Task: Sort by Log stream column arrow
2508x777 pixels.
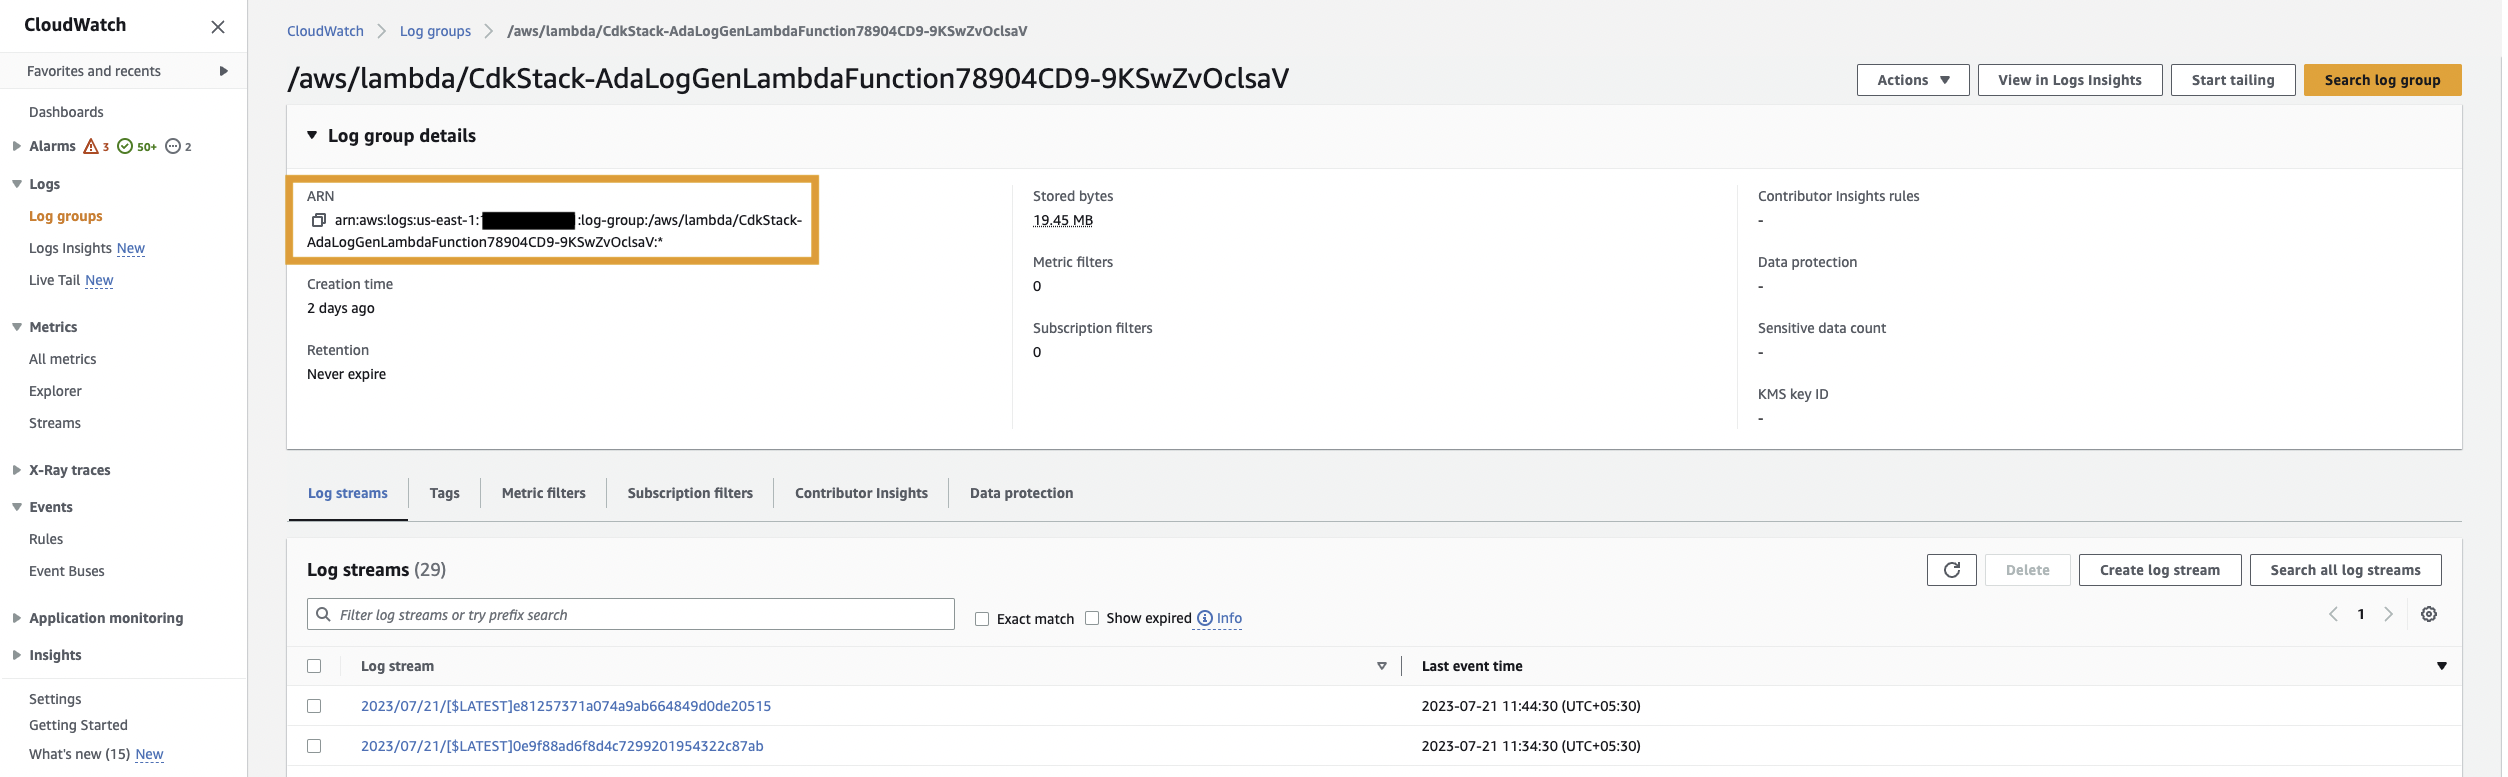Action: pyautogui.click(x=1381, y=666)
